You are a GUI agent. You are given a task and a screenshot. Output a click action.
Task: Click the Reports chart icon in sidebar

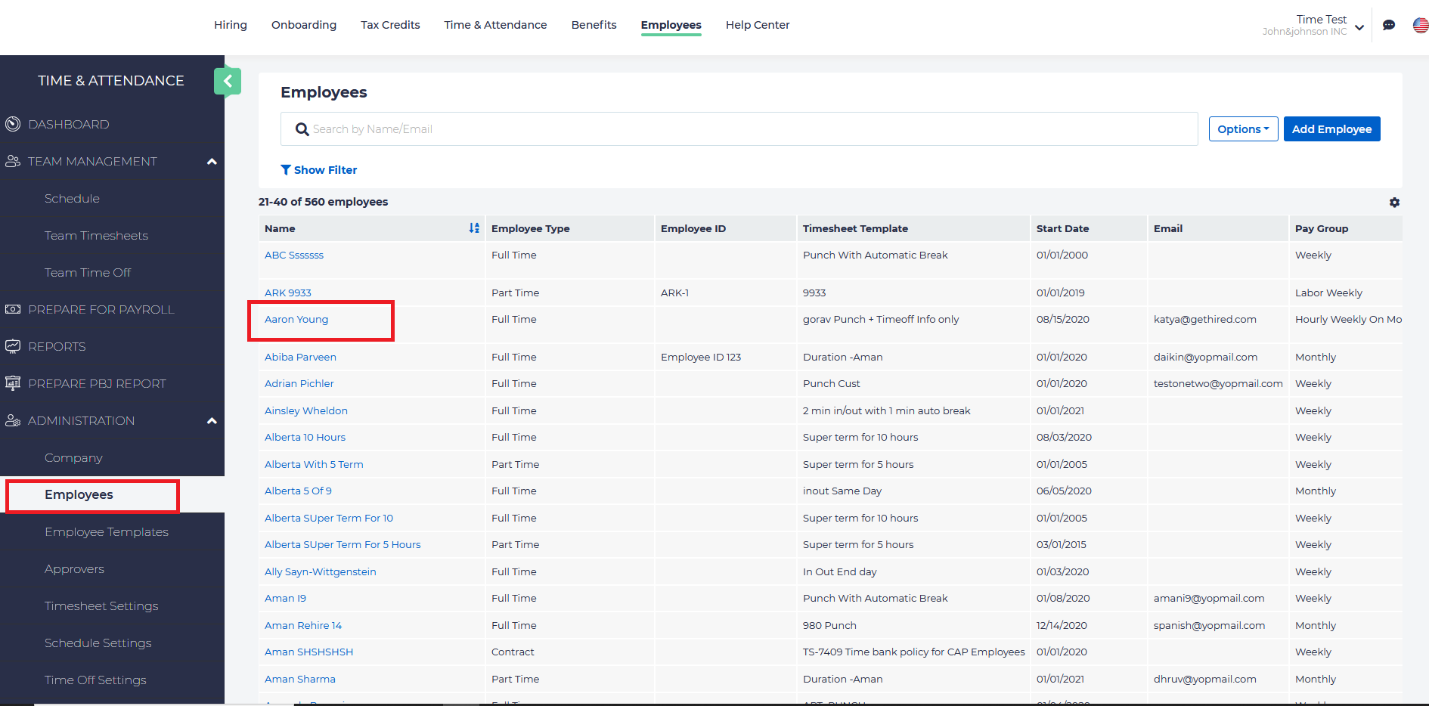(13, 347)
